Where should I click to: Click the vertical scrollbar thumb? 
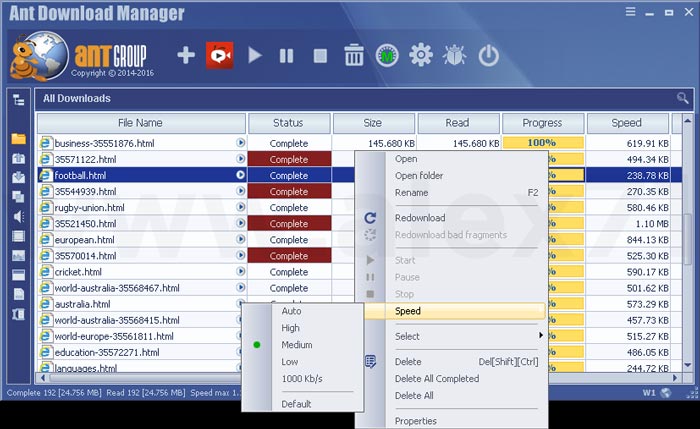pos(688,239)
